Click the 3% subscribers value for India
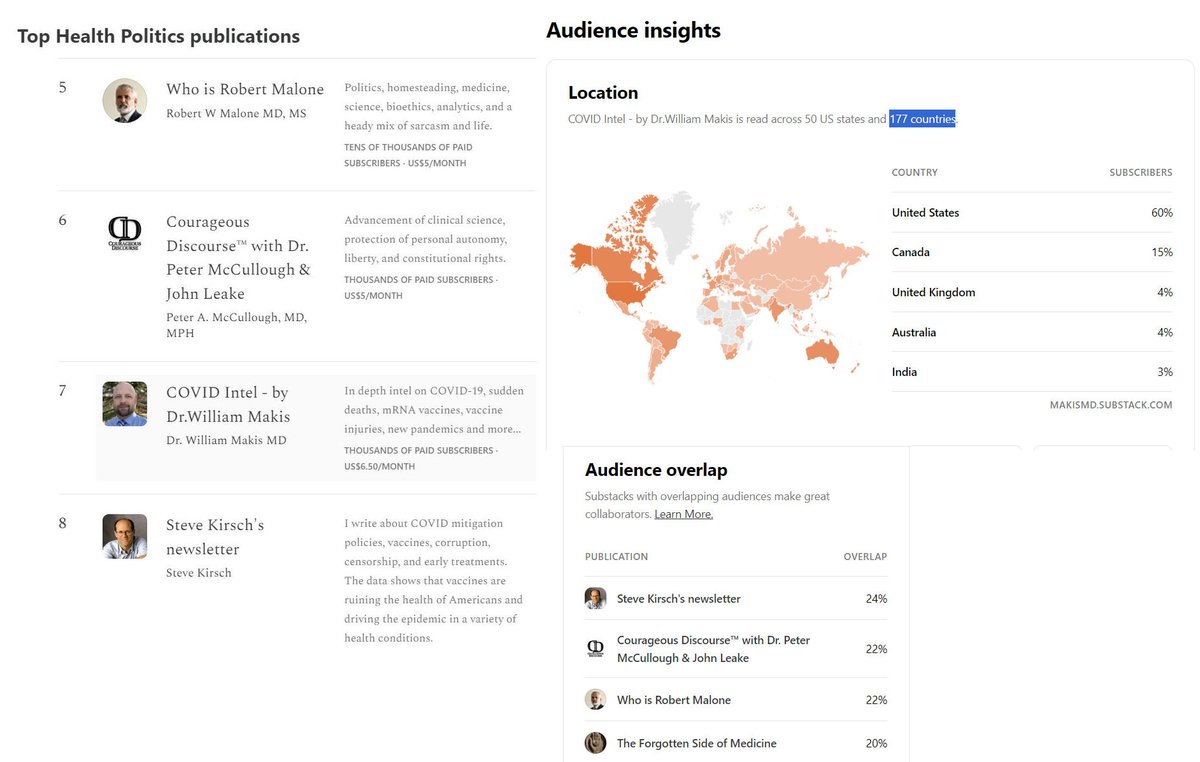The width and height of the screenshot is (1200, 762). point(1164,372)
